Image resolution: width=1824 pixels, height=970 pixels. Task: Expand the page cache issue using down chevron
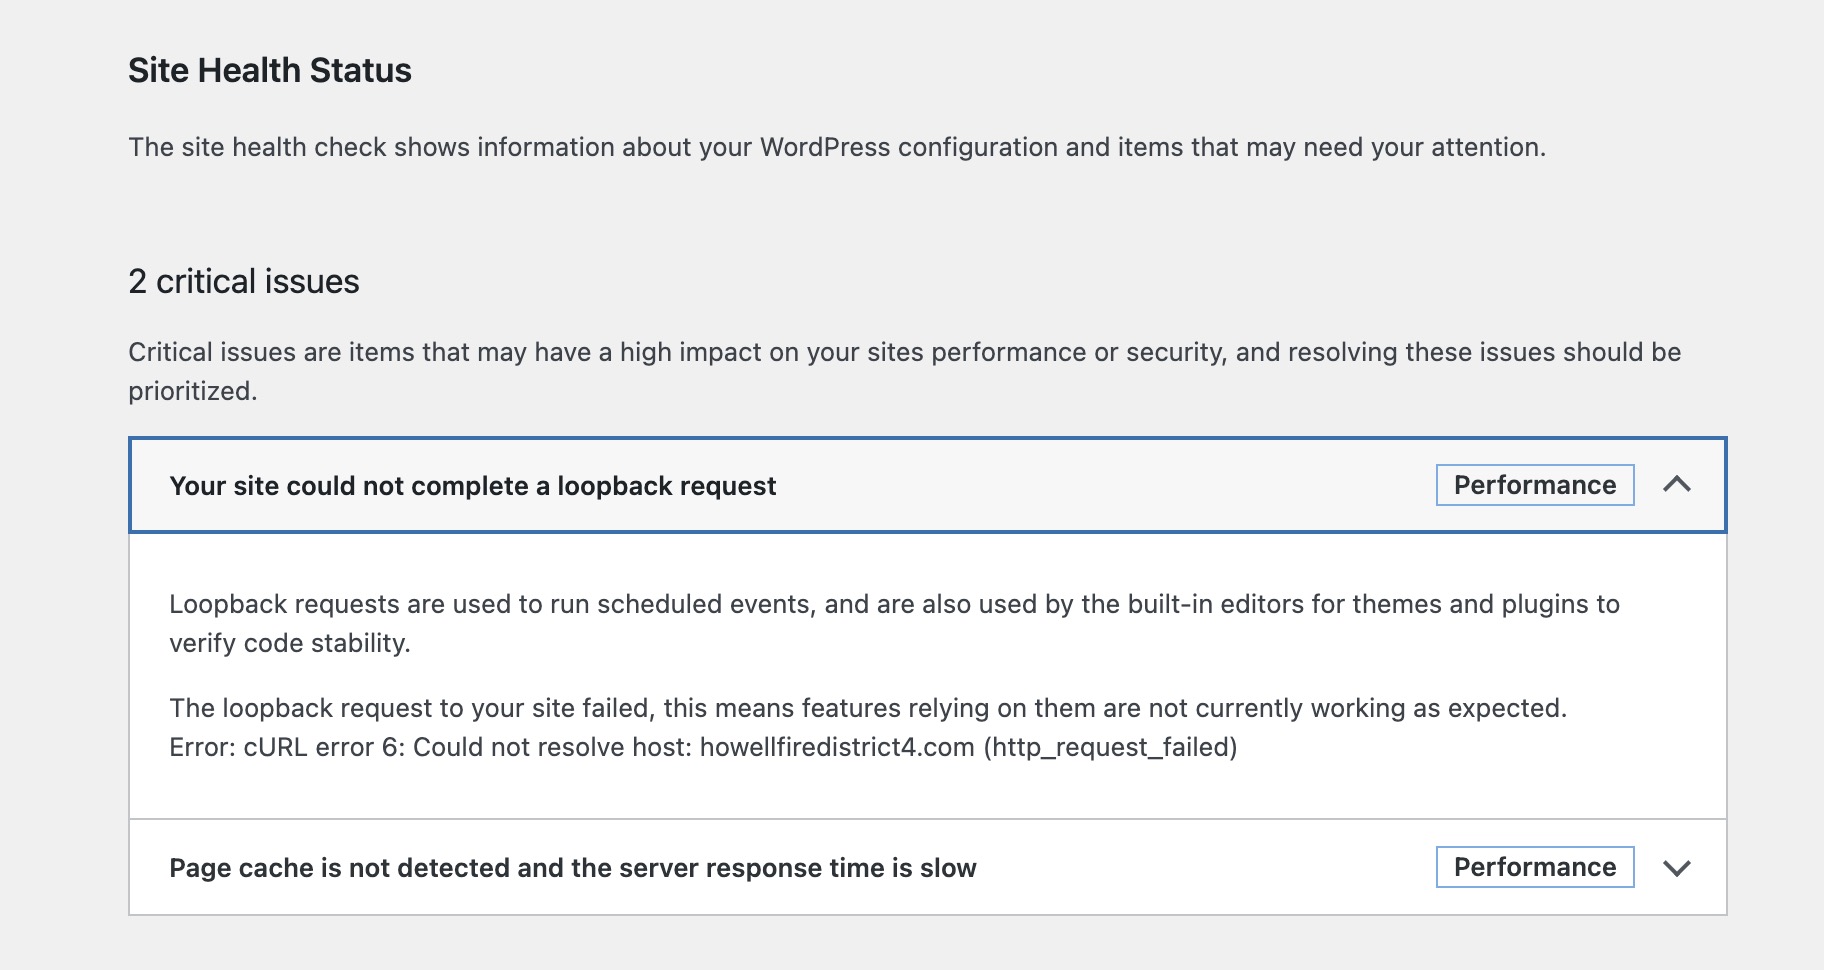(x=1676, y=868)
